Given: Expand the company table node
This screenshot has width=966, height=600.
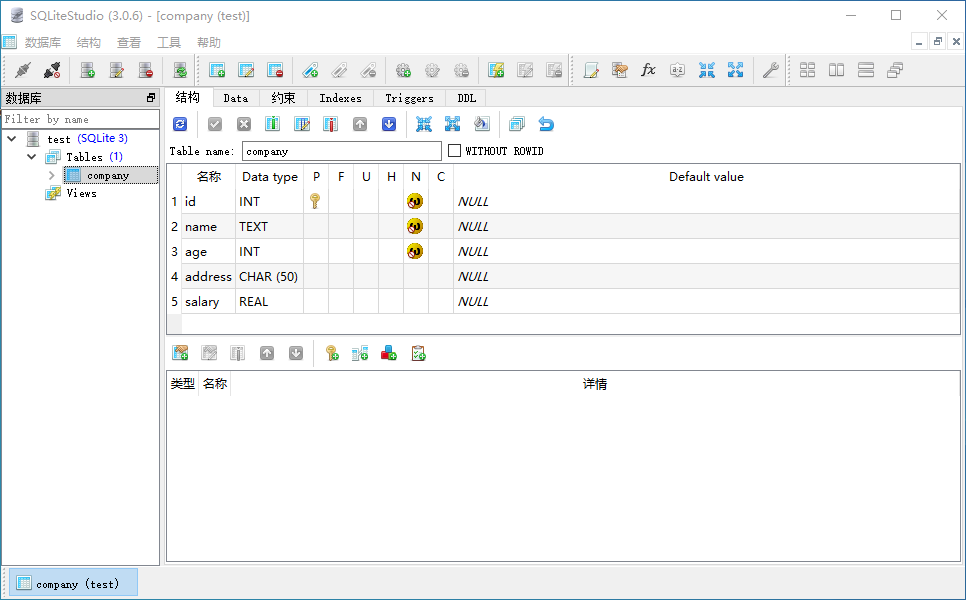Looking at the screenshot, I should click(52, 176).
